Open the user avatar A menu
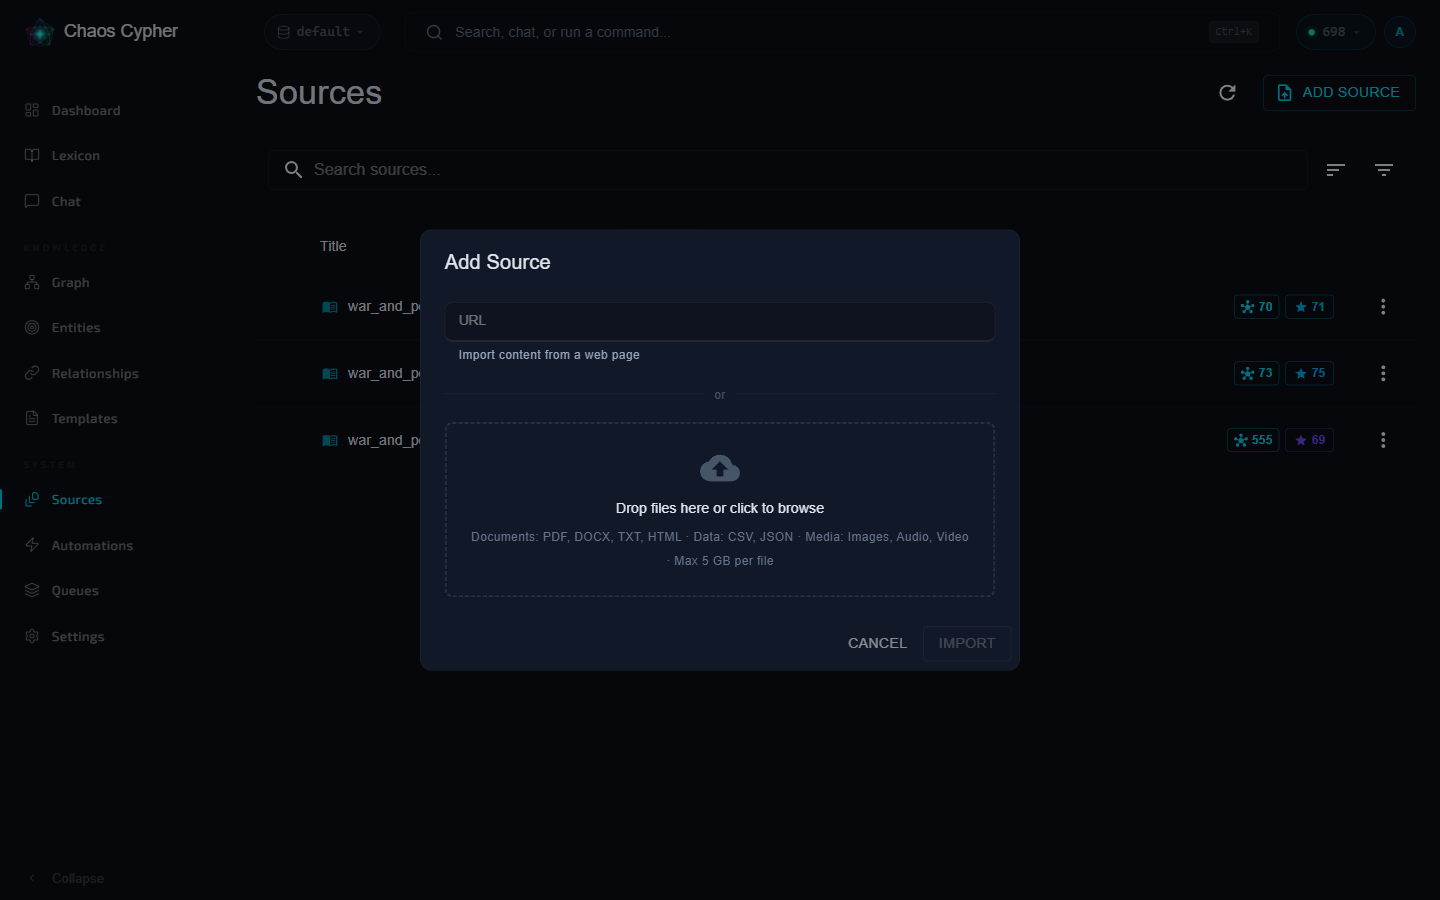The height and width of the screenshot is (900, 1440). click(1399, 32)
